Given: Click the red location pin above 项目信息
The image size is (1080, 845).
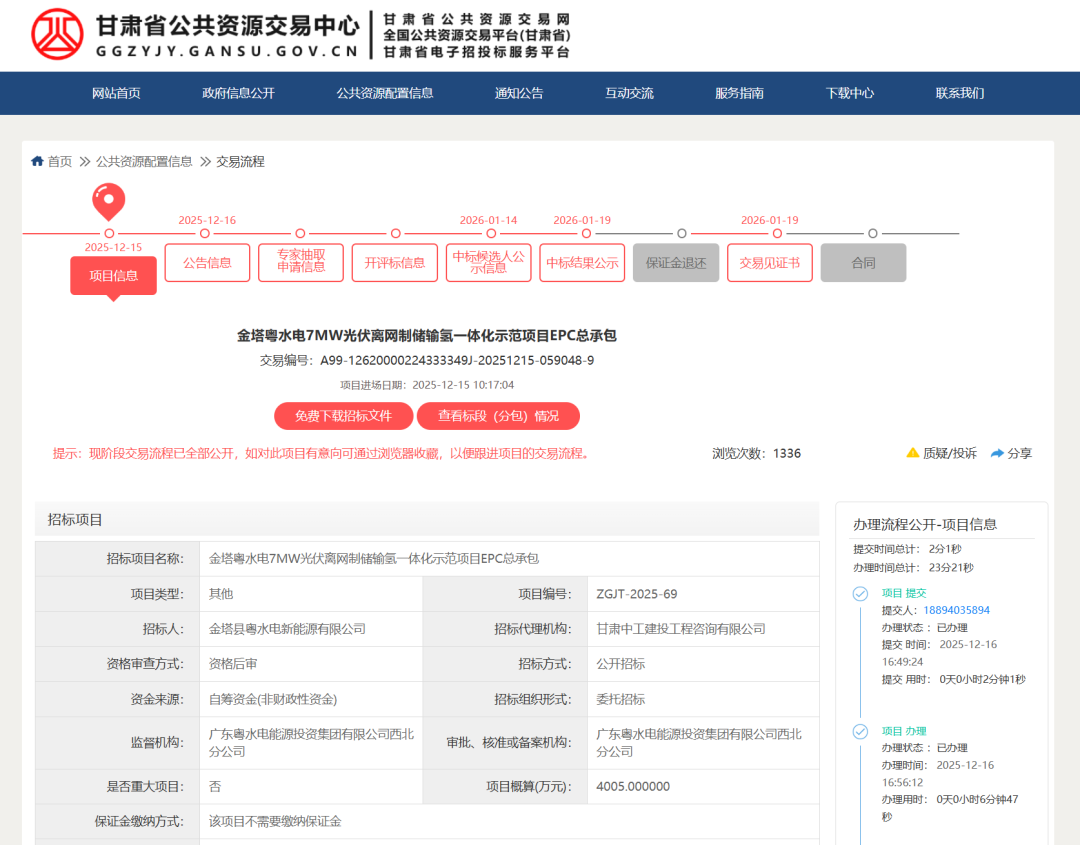Looking at the screenshot, I should [108, 201].
